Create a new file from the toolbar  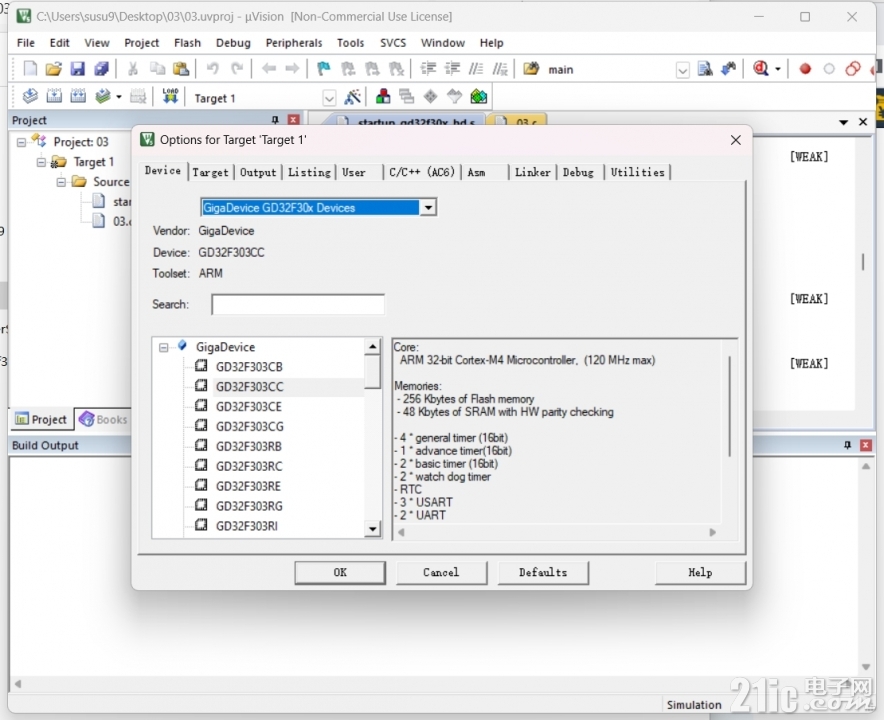[x=30, y=69]
